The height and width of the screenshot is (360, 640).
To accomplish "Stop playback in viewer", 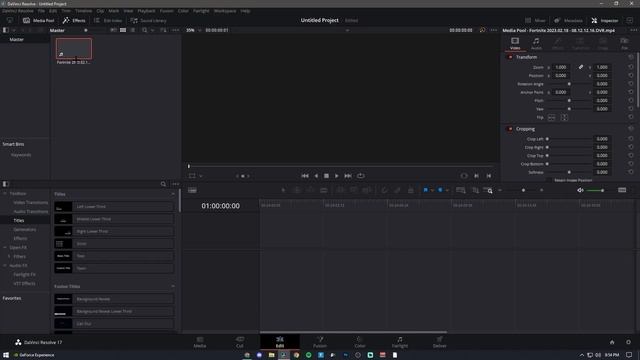I will (327, 176).
